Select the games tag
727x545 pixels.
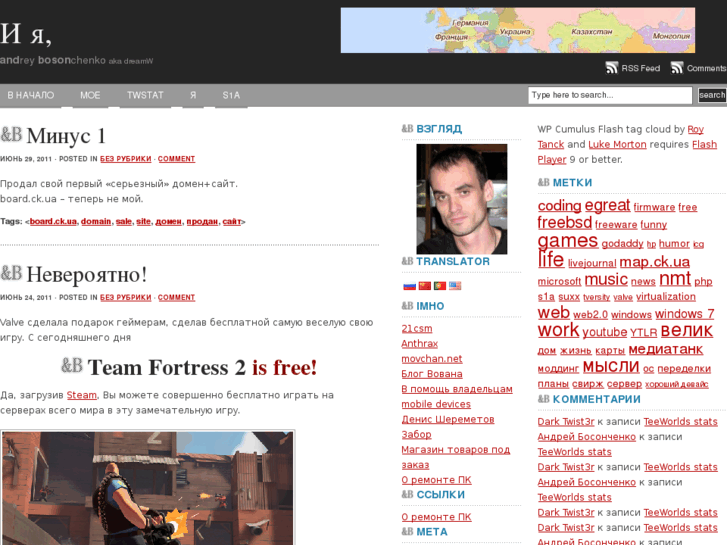(568, 241)
